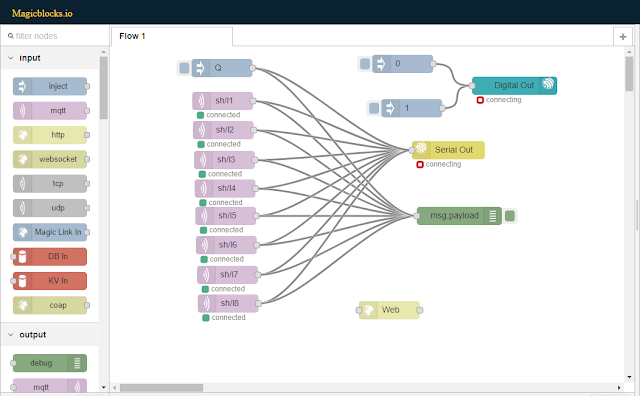The image size is (640, 396).
Task: Click the canvas vertical scrollbar thumb
Action: click(x=629, y=74)
